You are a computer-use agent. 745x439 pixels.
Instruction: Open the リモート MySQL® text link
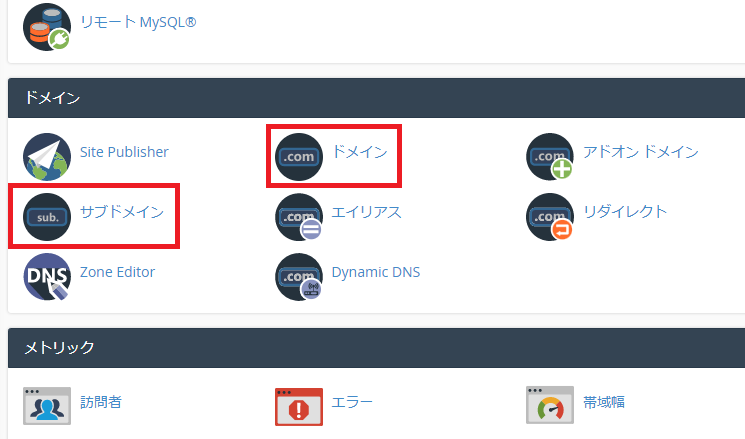point(138,22)
